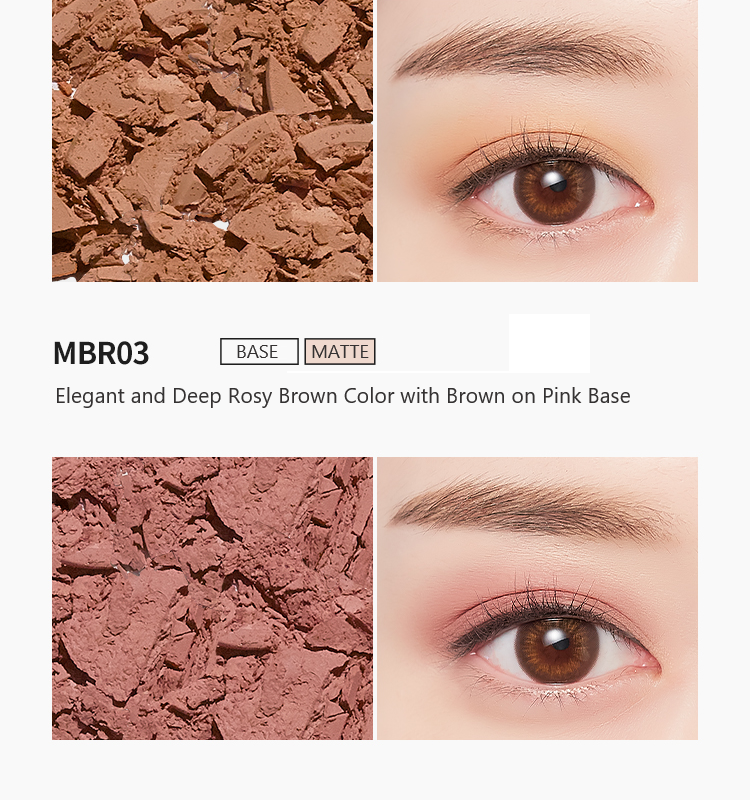Click the eyebrow in the upper eye photo

[x=528, y=53]
